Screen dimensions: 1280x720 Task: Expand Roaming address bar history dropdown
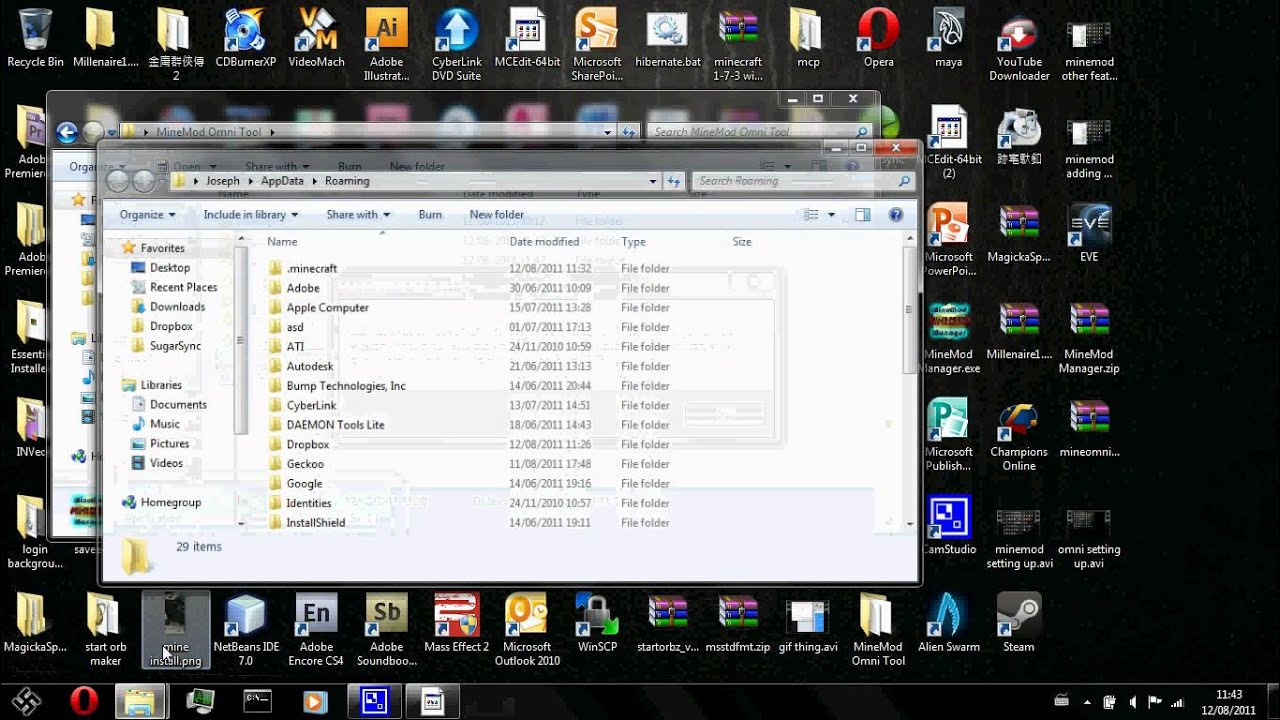(x=653, y=181)
